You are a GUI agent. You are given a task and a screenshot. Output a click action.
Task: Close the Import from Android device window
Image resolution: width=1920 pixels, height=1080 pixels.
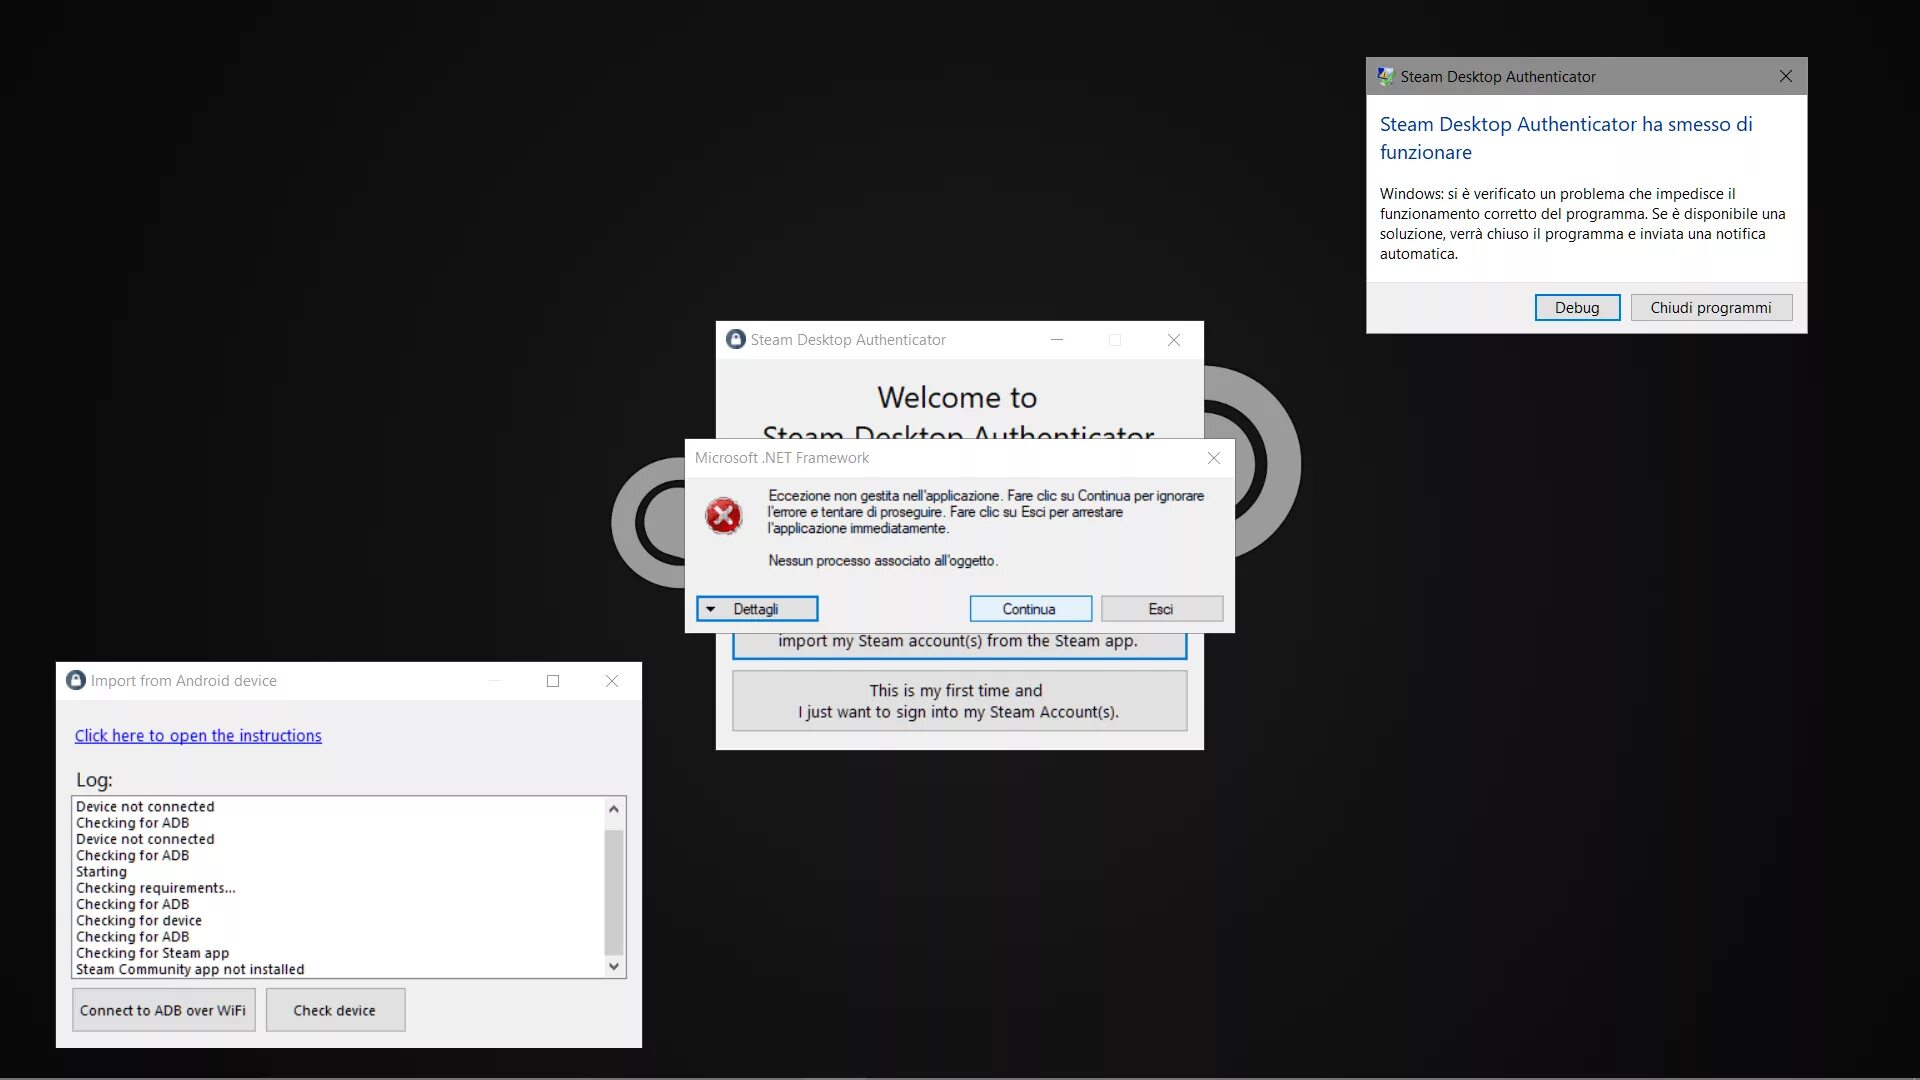tap(612, 681)
